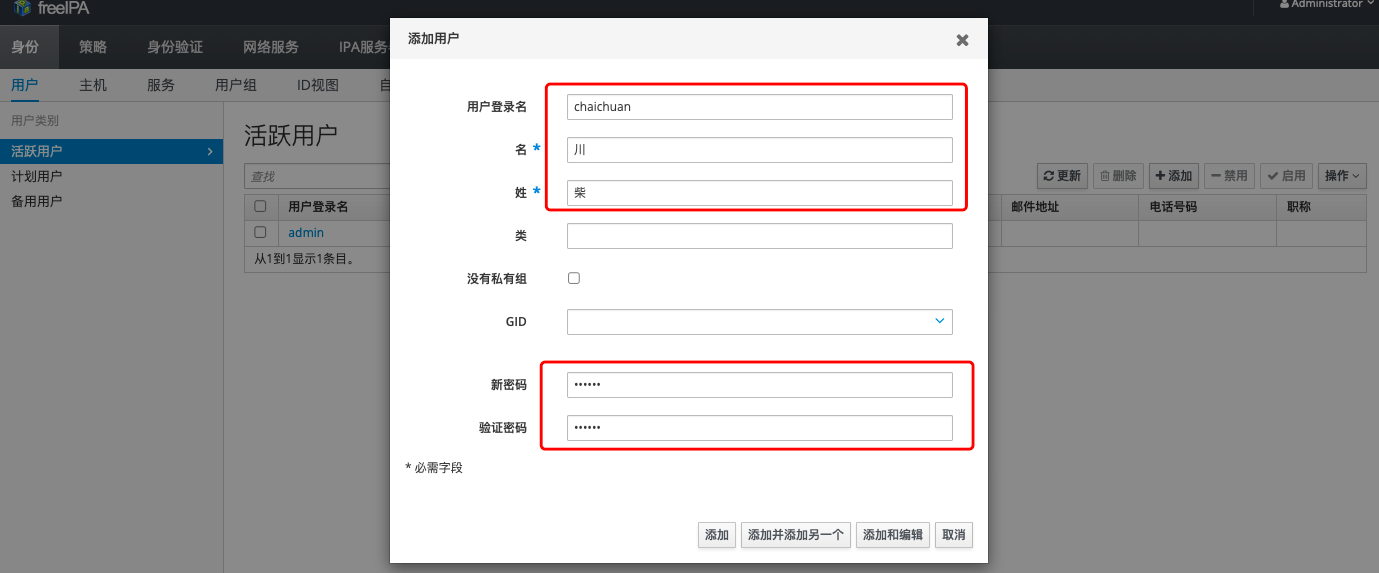Open the admin user link
This screenshot has height=573, width=1379.
(306, 232)
